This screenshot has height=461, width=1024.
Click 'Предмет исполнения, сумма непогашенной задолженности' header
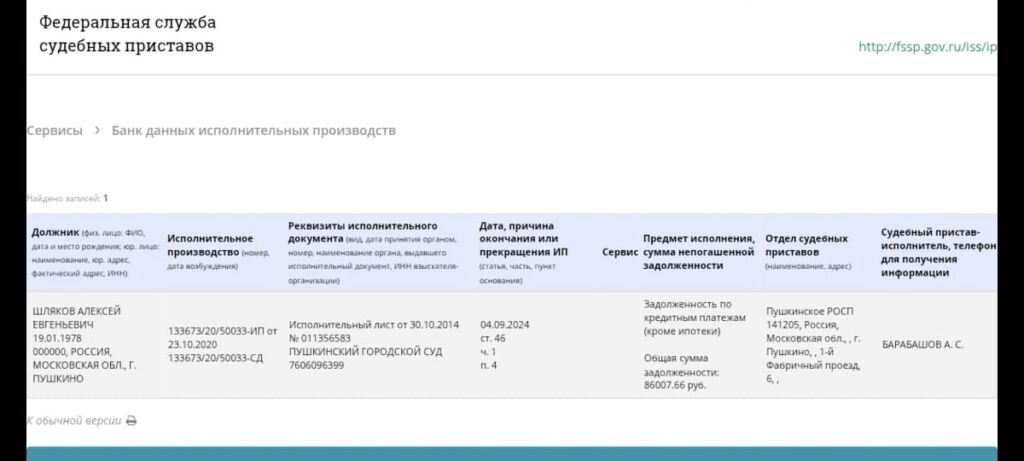click(699, 252)
